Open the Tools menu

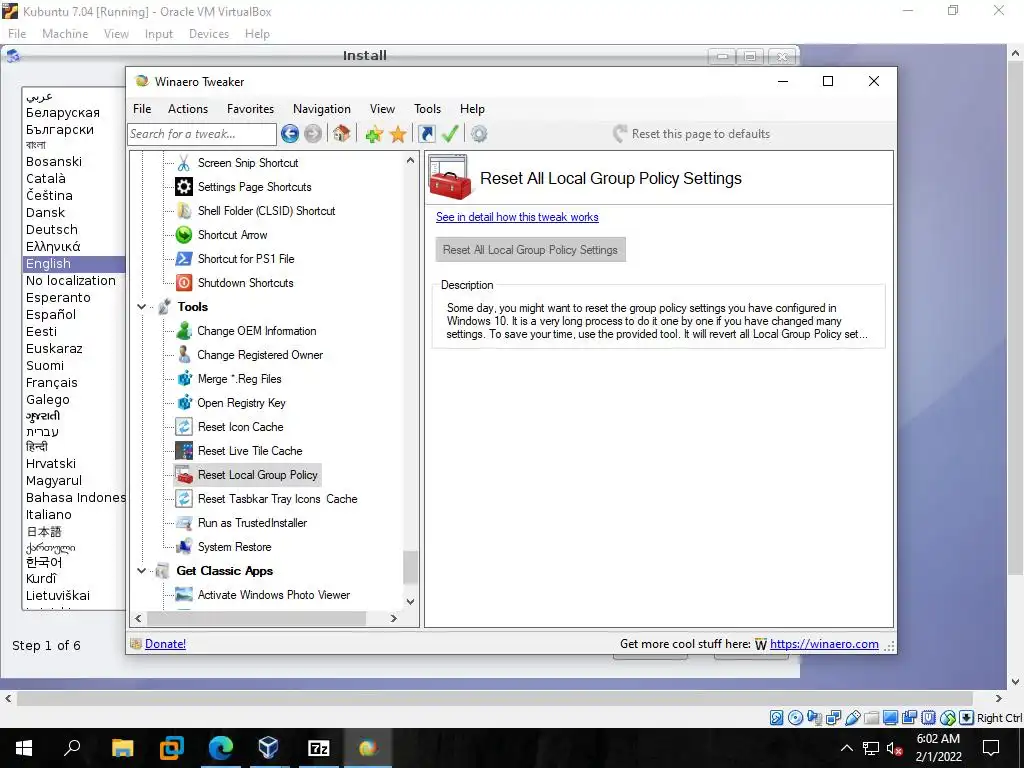point(427,109)
